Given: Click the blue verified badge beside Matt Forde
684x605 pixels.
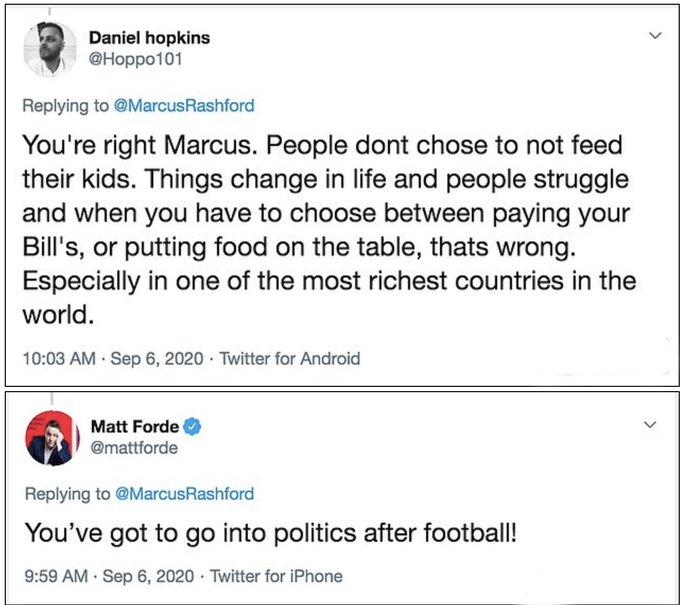Looking at the screenshot, I should (x=193, y=428).
